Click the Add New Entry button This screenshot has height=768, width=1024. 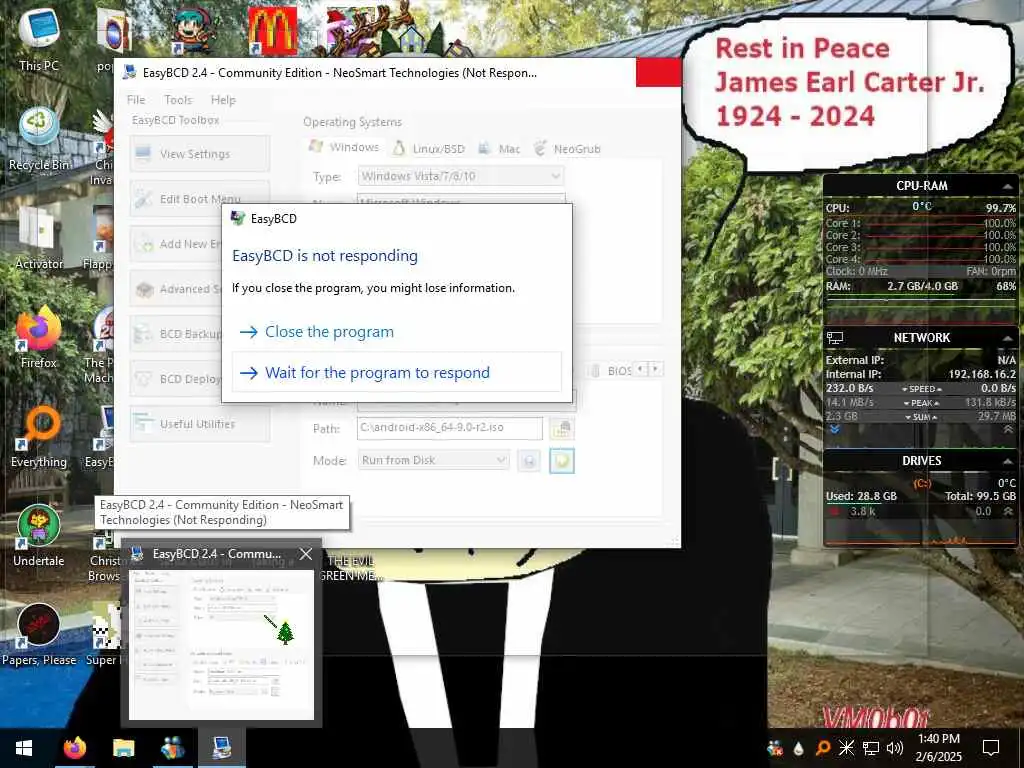(176, 244)
